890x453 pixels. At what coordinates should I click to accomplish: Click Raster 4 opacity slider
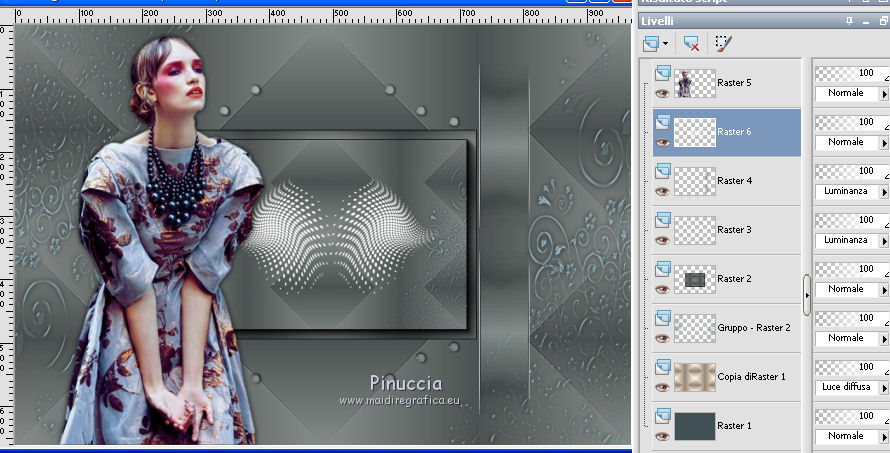(x=852, y=171)
